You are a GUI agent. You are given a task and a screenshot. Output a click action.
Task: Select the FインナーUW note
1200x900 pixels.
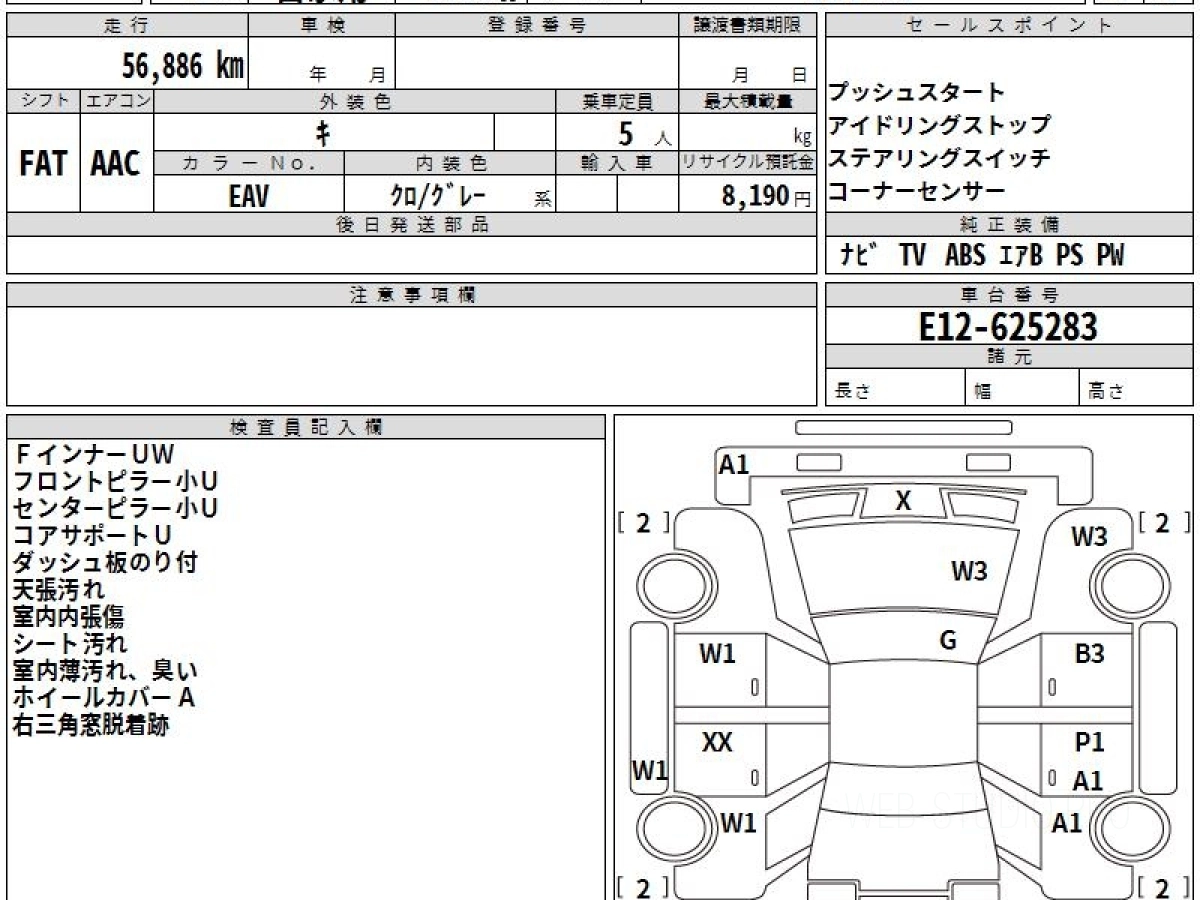point(94,454)
